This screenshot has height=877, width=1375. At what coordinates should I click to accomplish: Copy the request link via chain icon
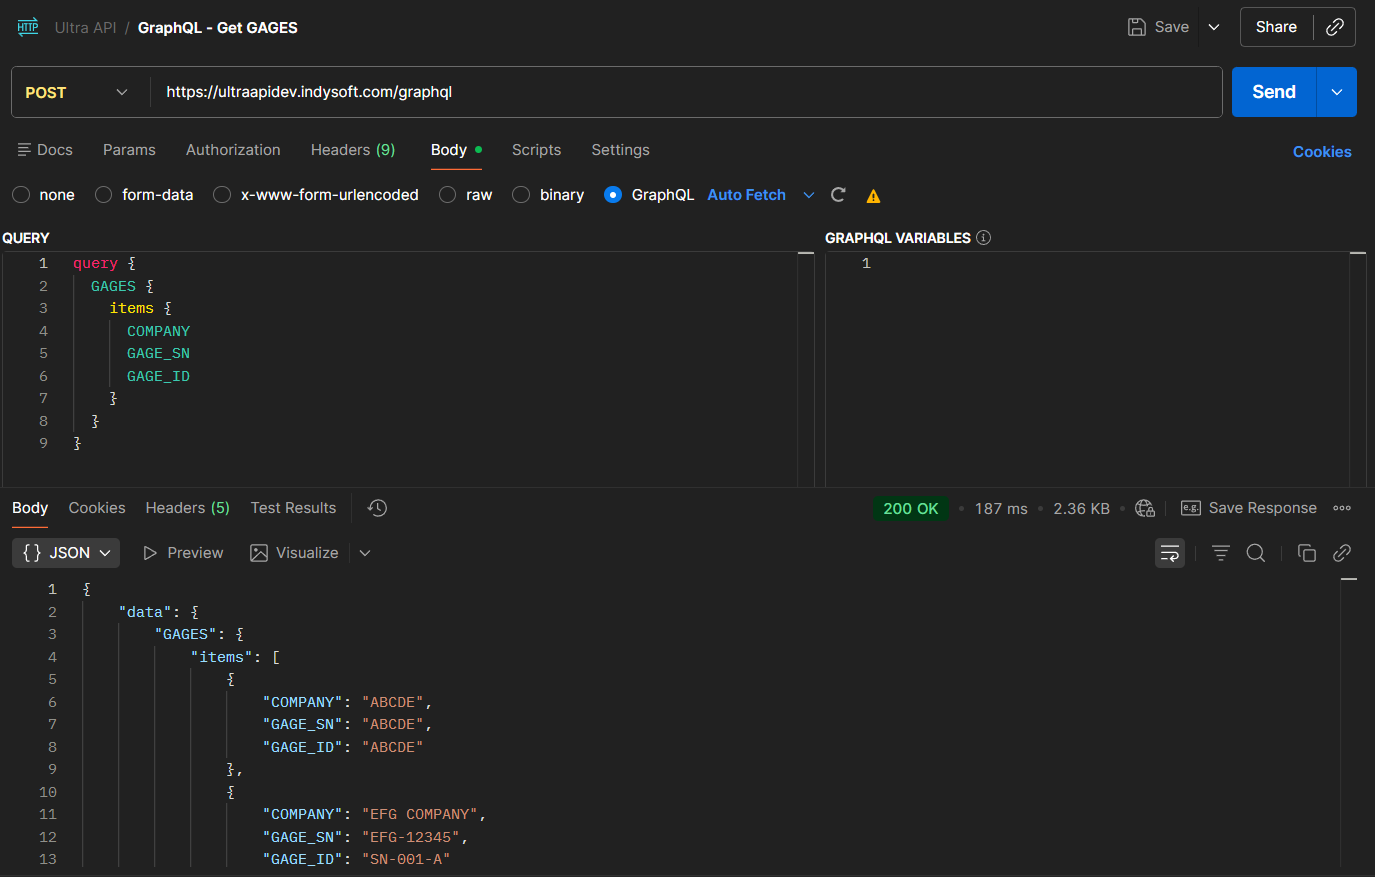coord(1334,27)
